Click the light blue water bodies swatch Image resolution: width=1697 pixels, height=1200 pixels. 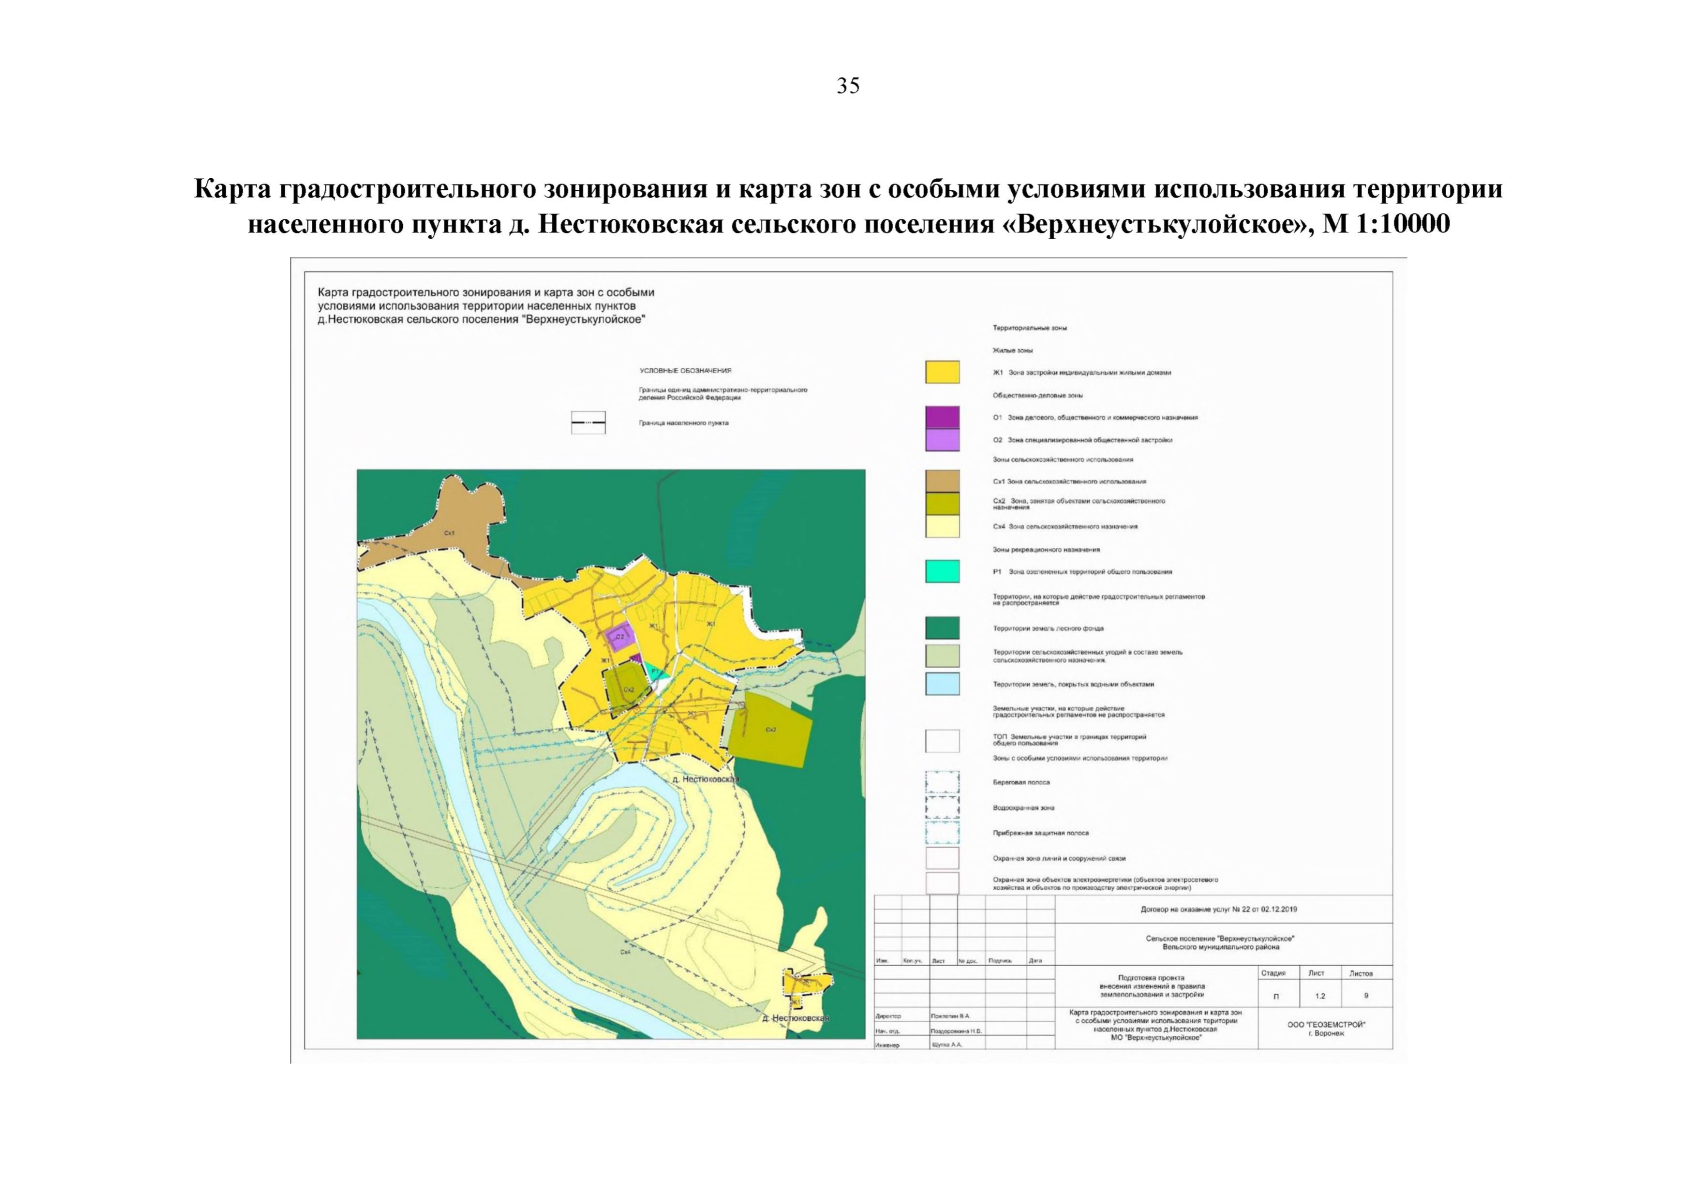click(942, 684)
